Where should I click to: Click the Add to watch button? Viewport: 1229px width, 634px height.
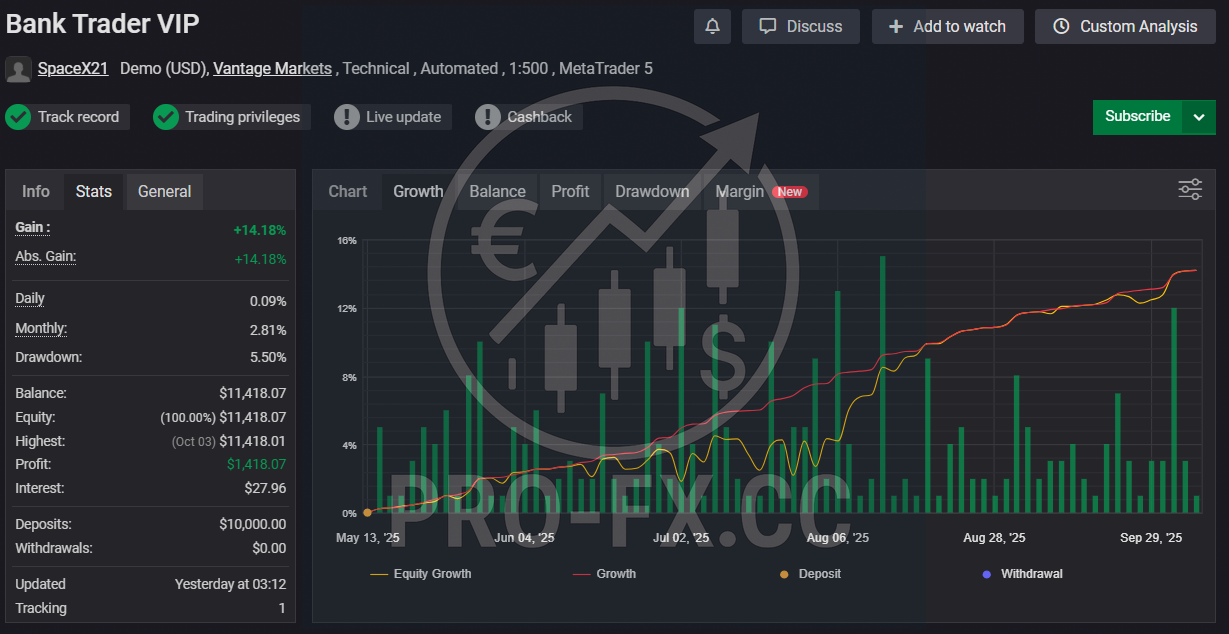(947, 27)
